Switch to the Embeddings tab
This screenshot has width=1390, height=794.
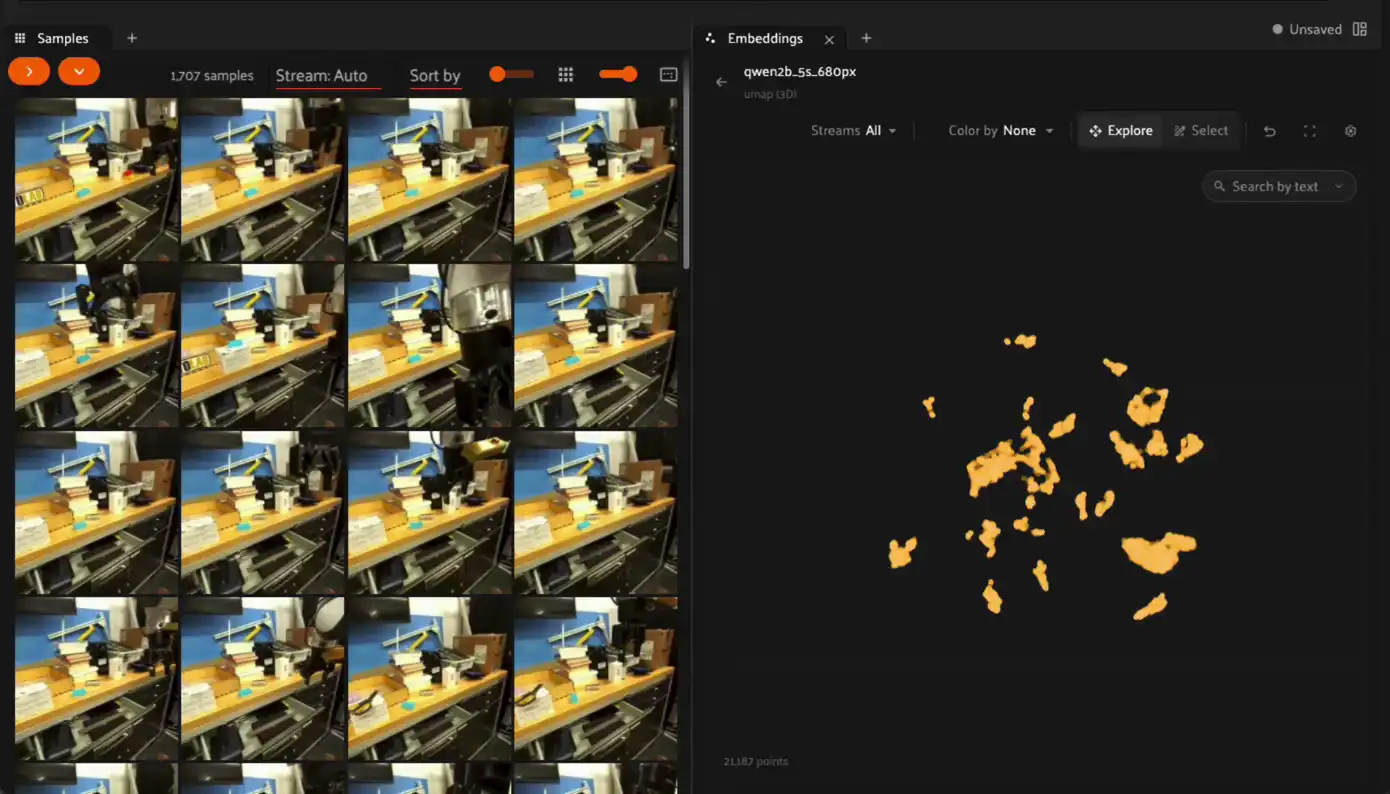[765, 38]
